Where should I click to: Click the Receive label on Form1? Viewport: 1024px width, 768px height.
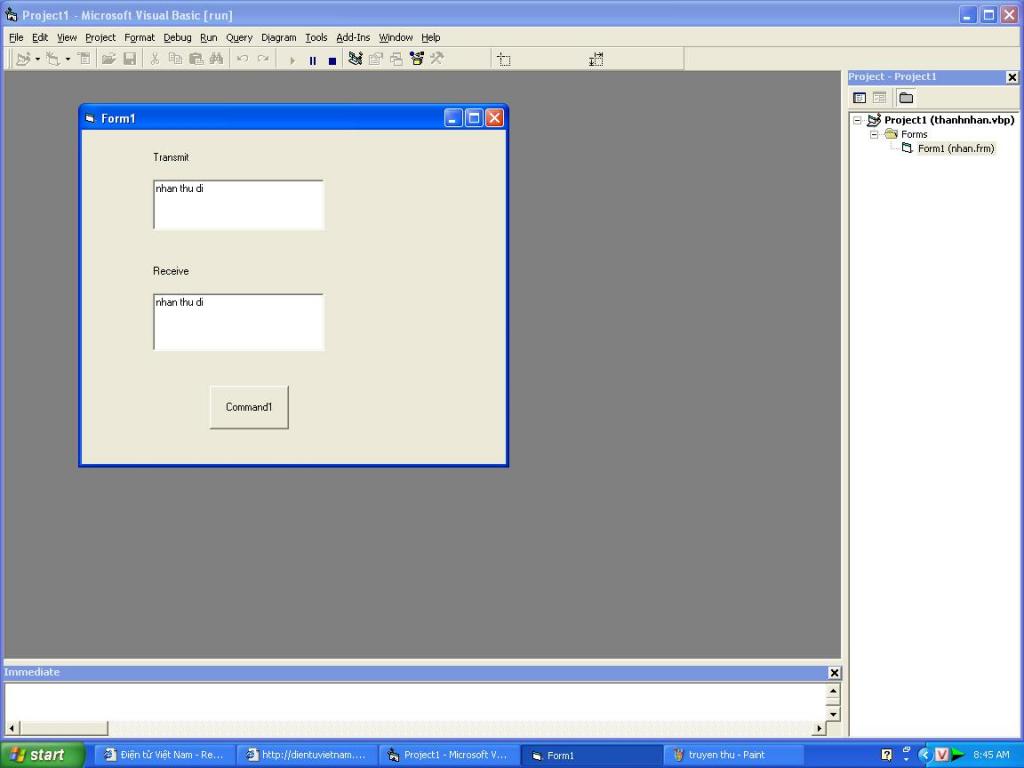tap(170, 271)
